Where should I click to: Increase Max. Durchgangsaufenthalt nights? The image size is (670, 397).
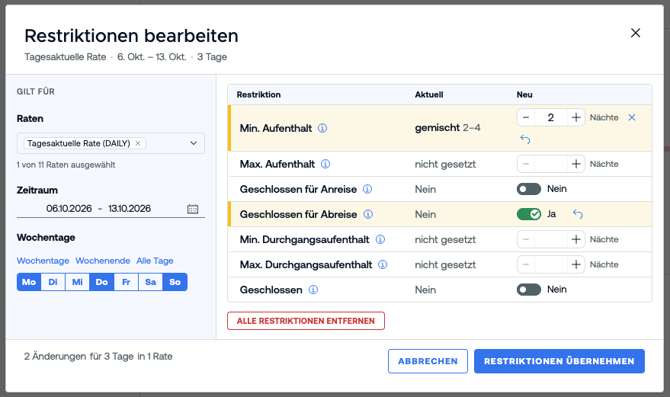tap(576, 265)
